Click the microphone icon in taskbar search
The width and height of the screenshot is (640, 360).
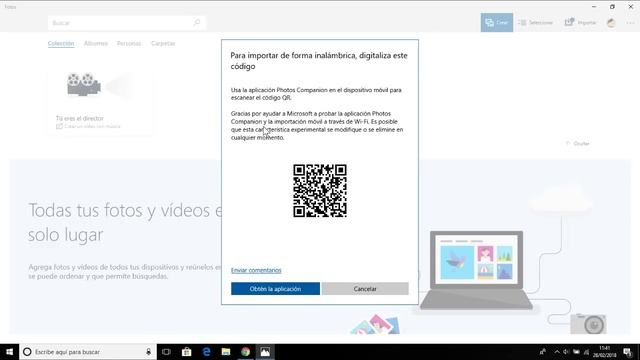pos(149,351)
